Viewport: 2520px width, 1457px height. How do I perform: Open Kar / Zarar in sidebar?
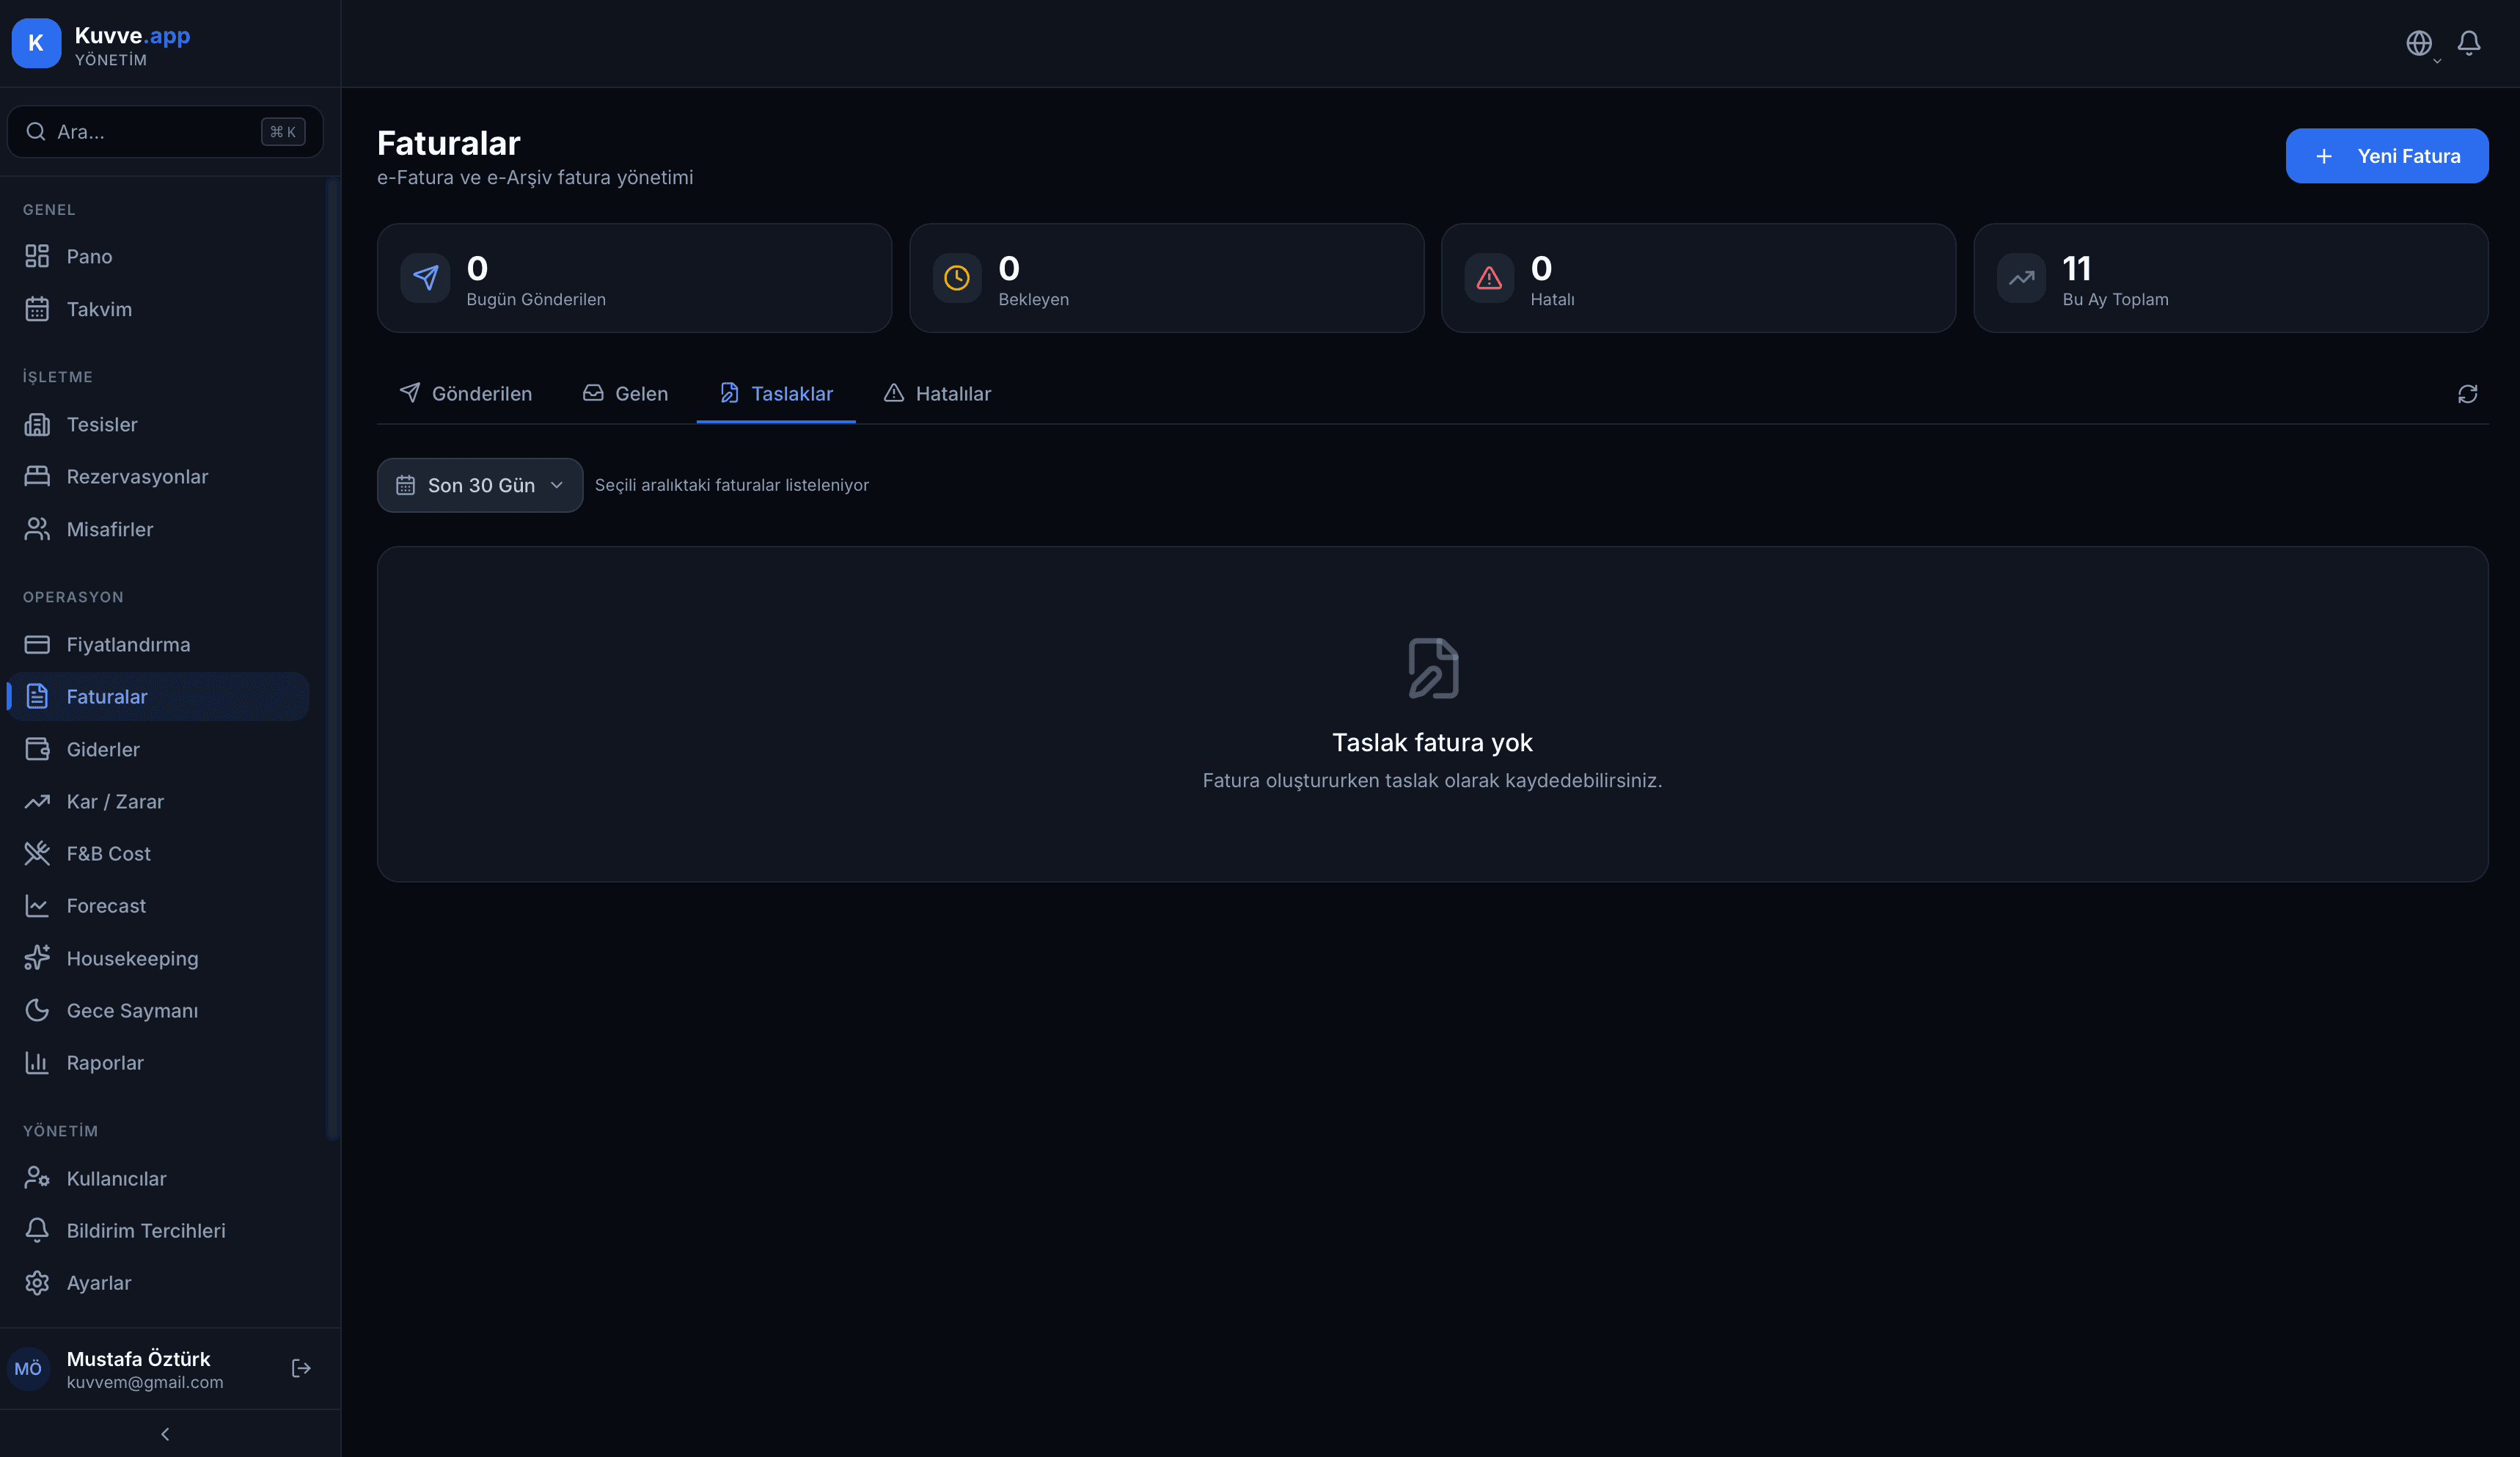tap(158, 801)
